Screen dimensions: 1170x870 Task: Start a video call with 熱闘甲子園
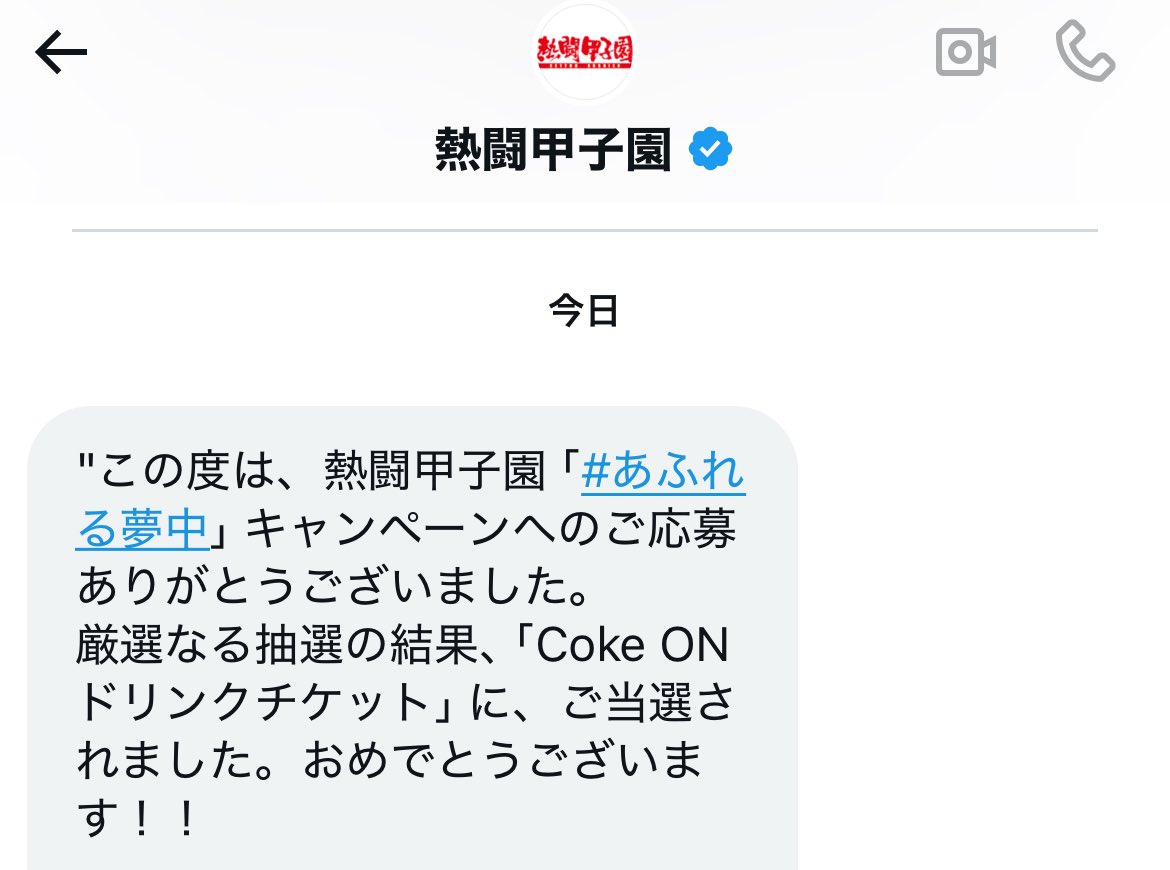[x=966, y=52]
